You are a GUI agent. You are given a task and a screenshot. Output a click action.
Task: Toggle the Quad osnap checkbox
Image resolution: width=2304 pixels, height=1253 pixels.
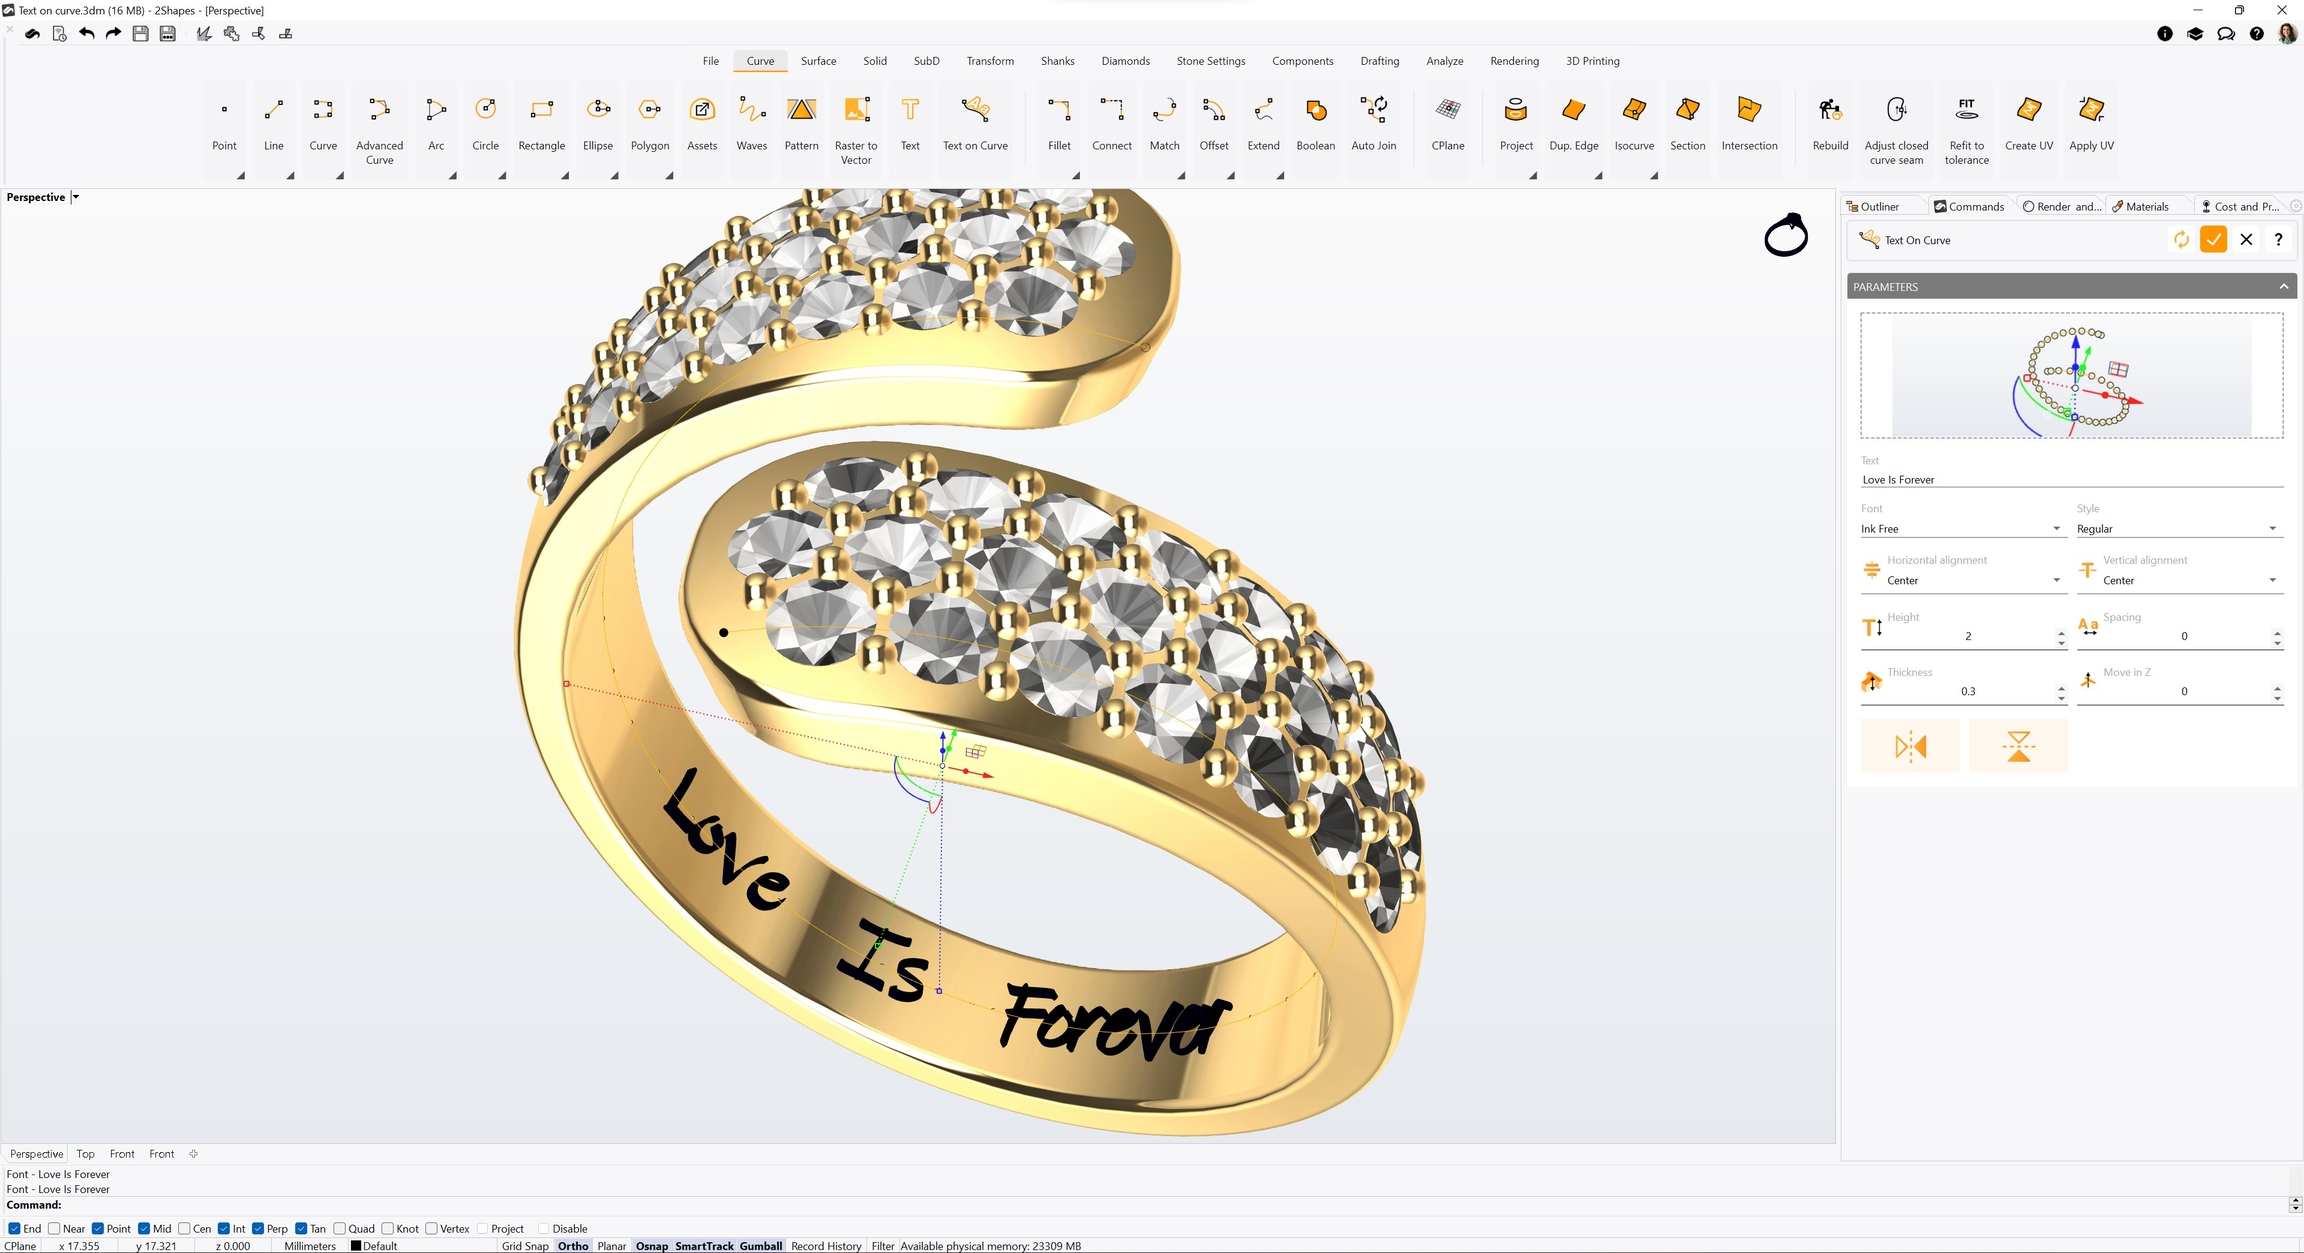pos(340,1229)
